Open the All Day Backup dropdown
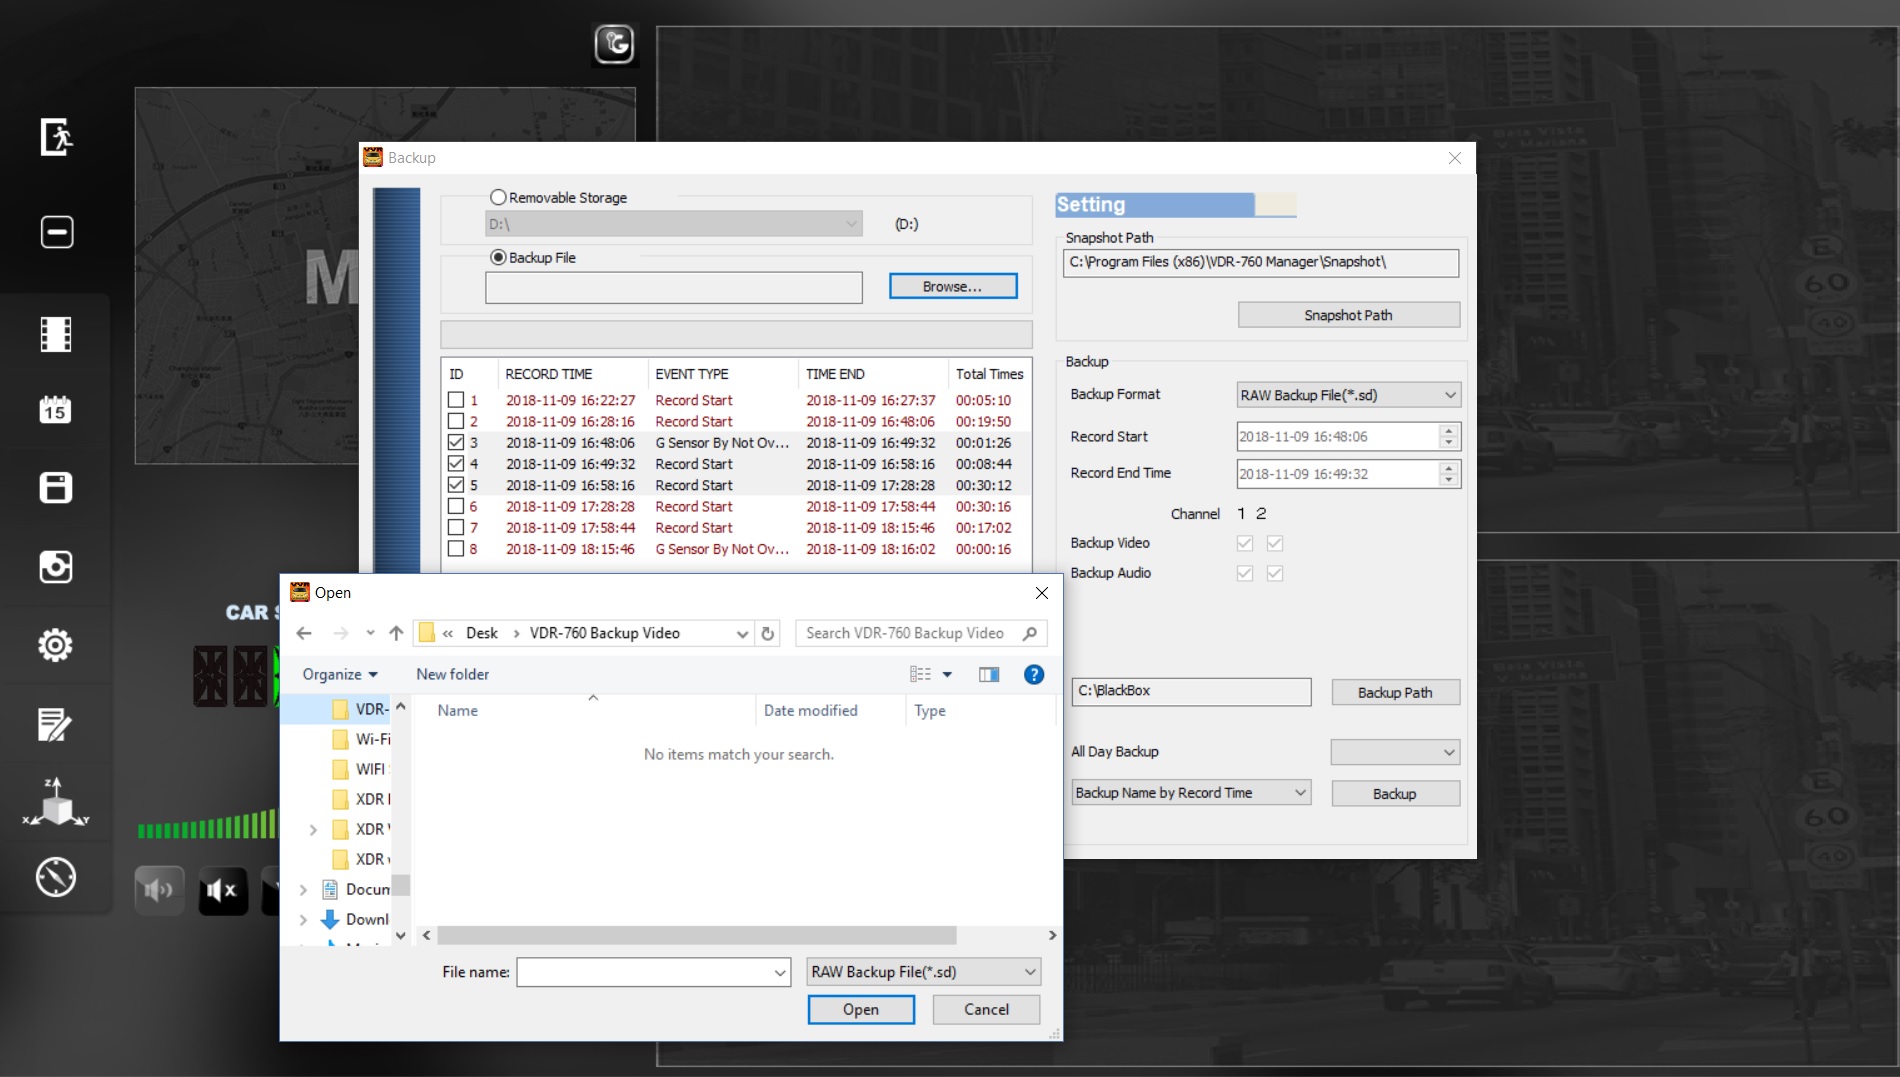Image resolution: width=1900 pixels, height=1077 pixels. (x=1395, y=752)
